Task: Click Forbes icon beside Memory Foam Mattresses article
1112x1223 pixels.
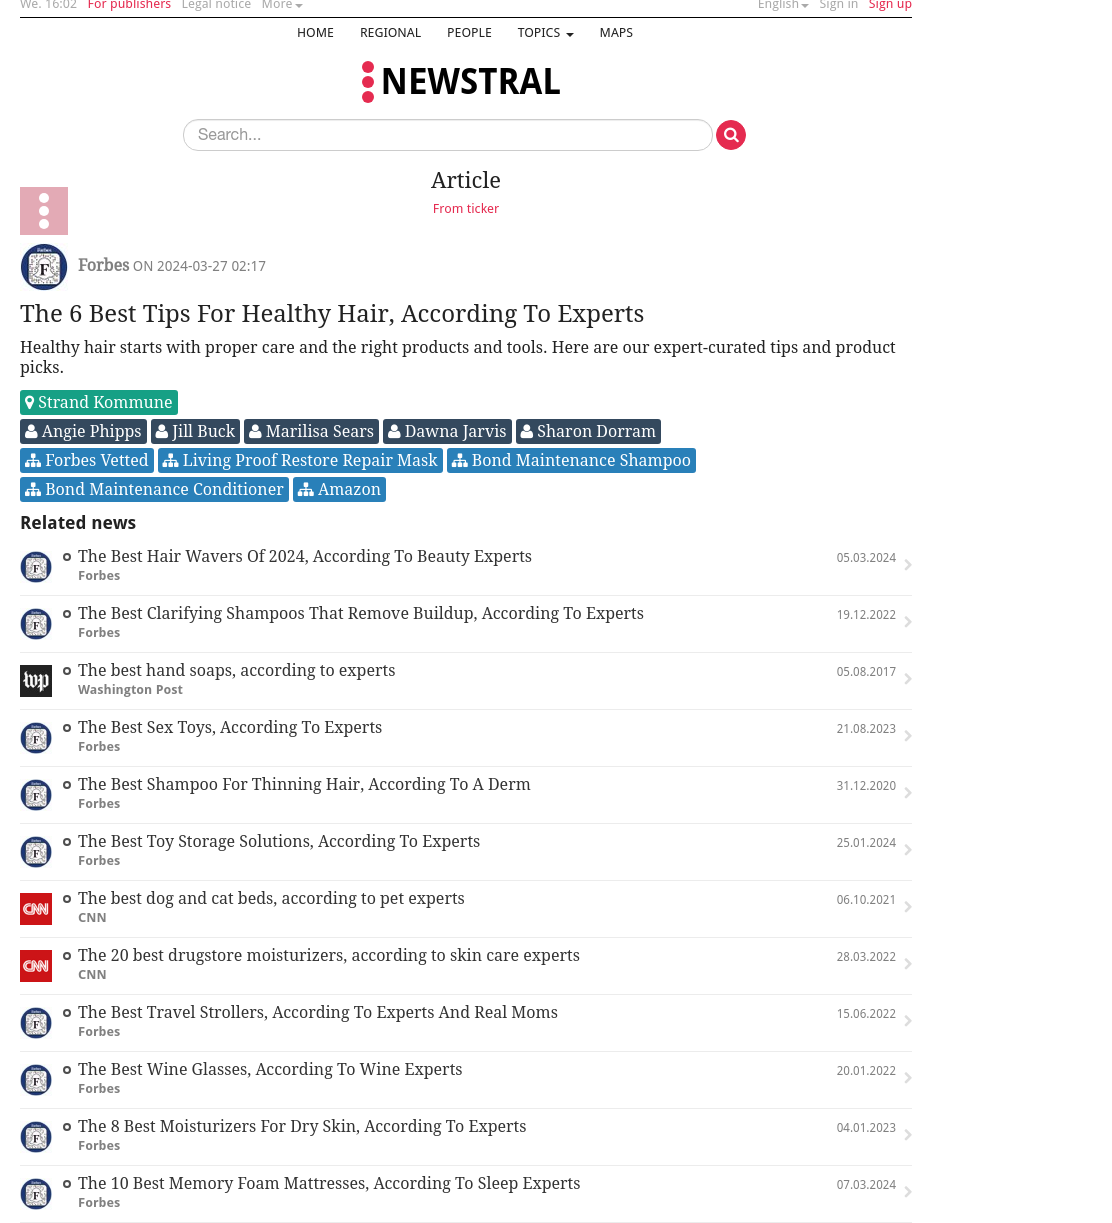Action: (x=36, y=1194)
